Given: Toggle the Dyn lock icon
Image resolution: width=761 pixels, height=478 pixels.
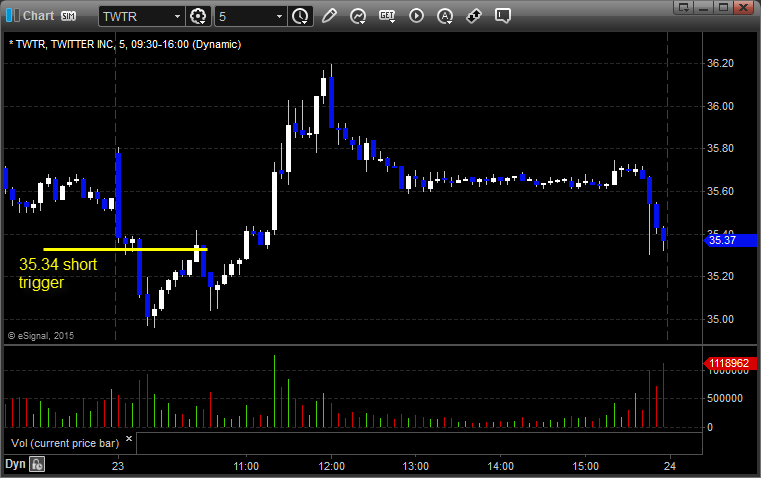Looking at the screenshot, I should pyautogui.click(x=37, y=464).
